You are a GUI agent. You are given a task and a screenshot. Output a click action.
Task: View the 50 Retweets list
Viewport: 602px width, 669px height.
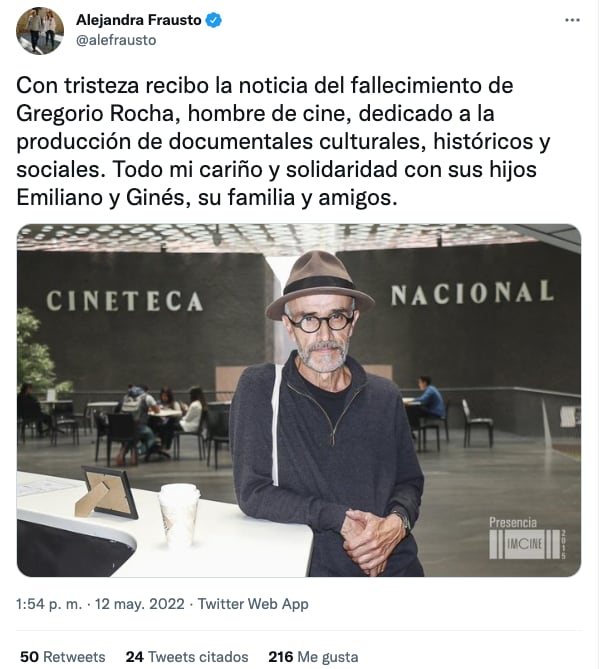point(63,657)
